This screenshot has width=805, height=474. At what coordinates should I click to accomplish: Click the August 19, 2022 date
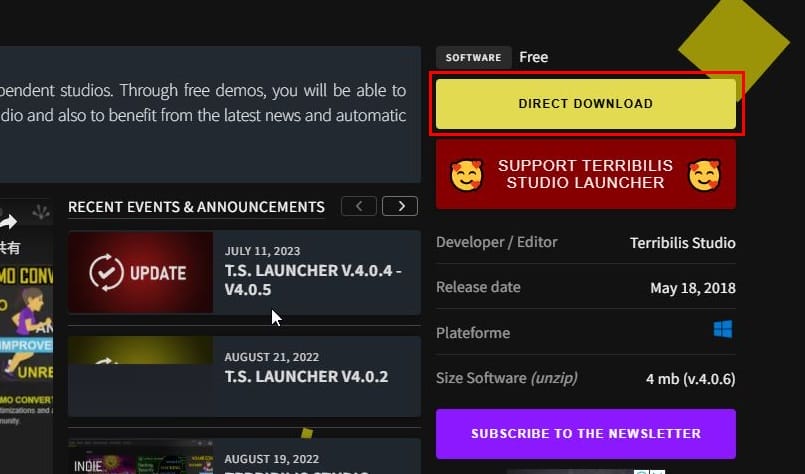[272, 459]
